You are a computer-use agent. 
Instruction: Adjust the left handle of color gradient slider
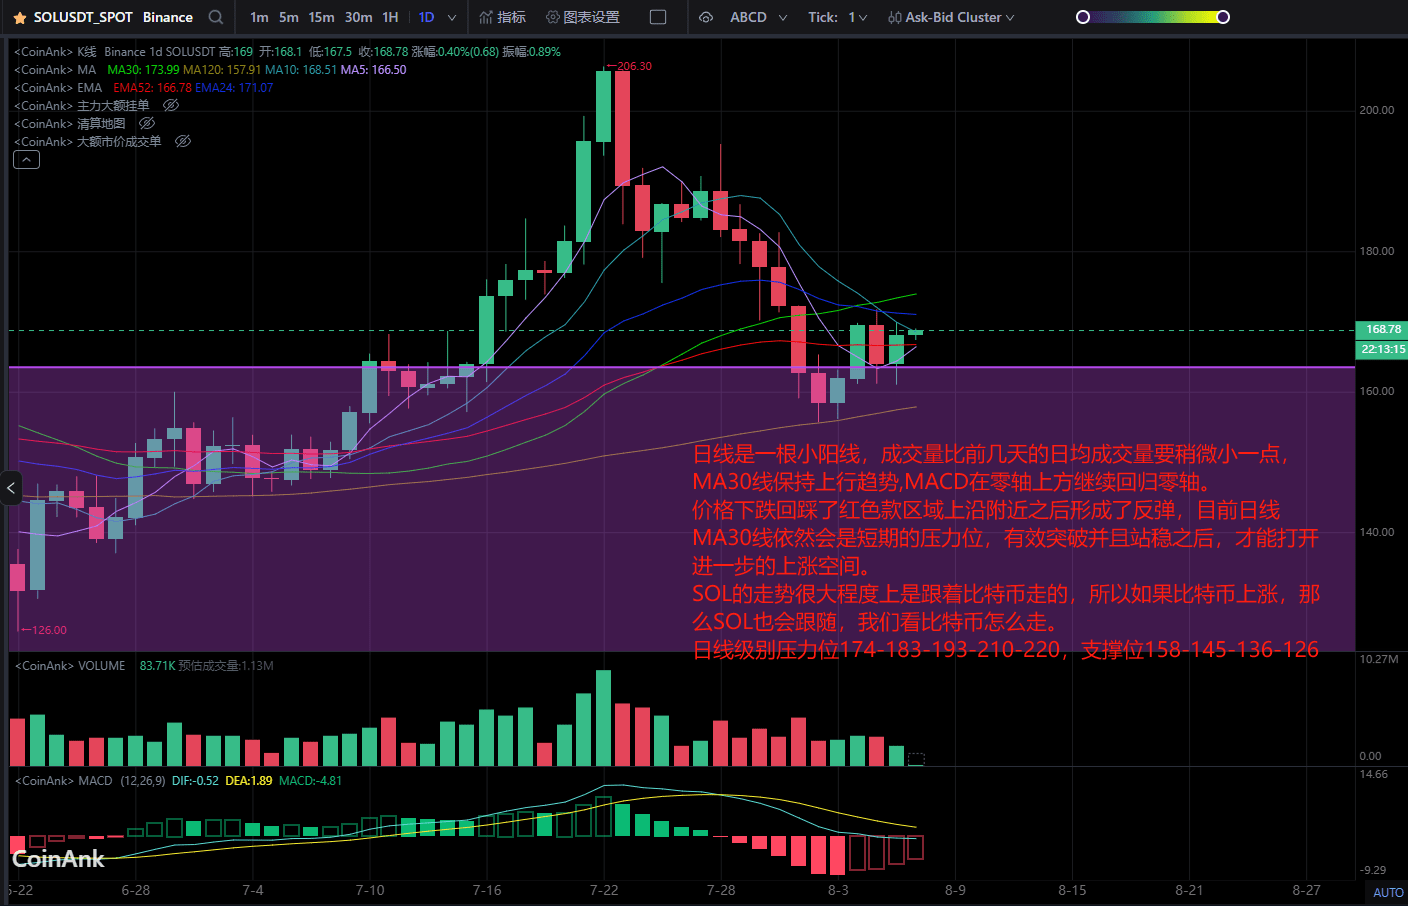pos(1082,17)
